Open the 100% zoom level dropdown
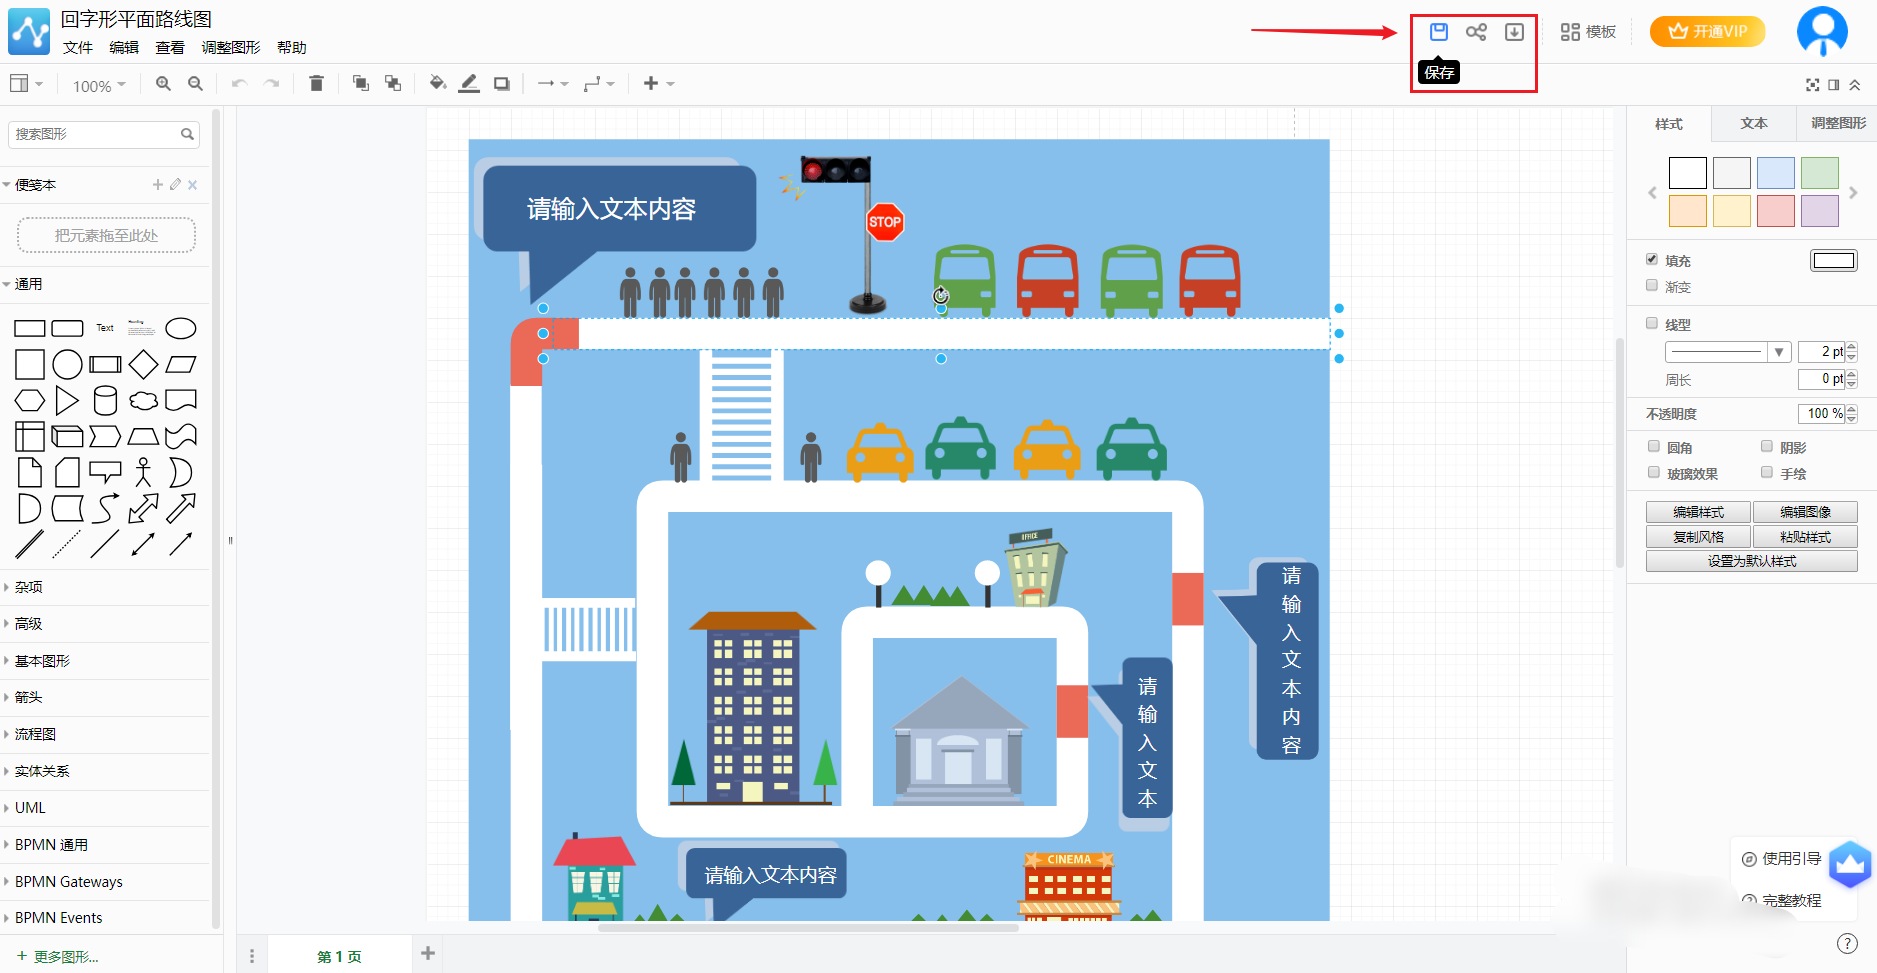The height and width of the screenshot is (973, 1877). [99, 85]
